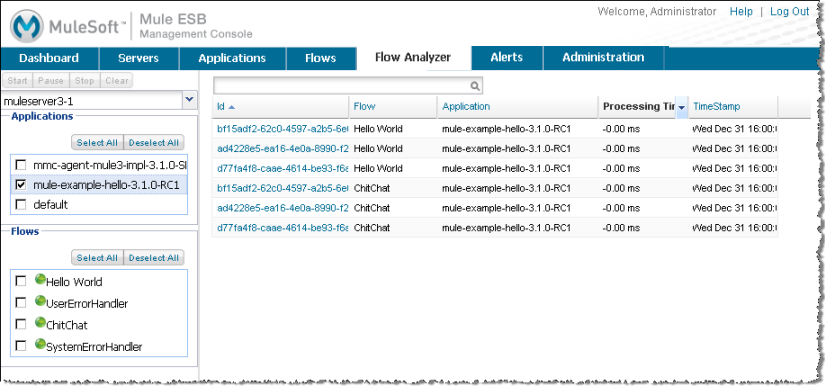The height and width of the screenshot is (386, 825).
Task: Click the Log Out link
Action: [789, 11]
